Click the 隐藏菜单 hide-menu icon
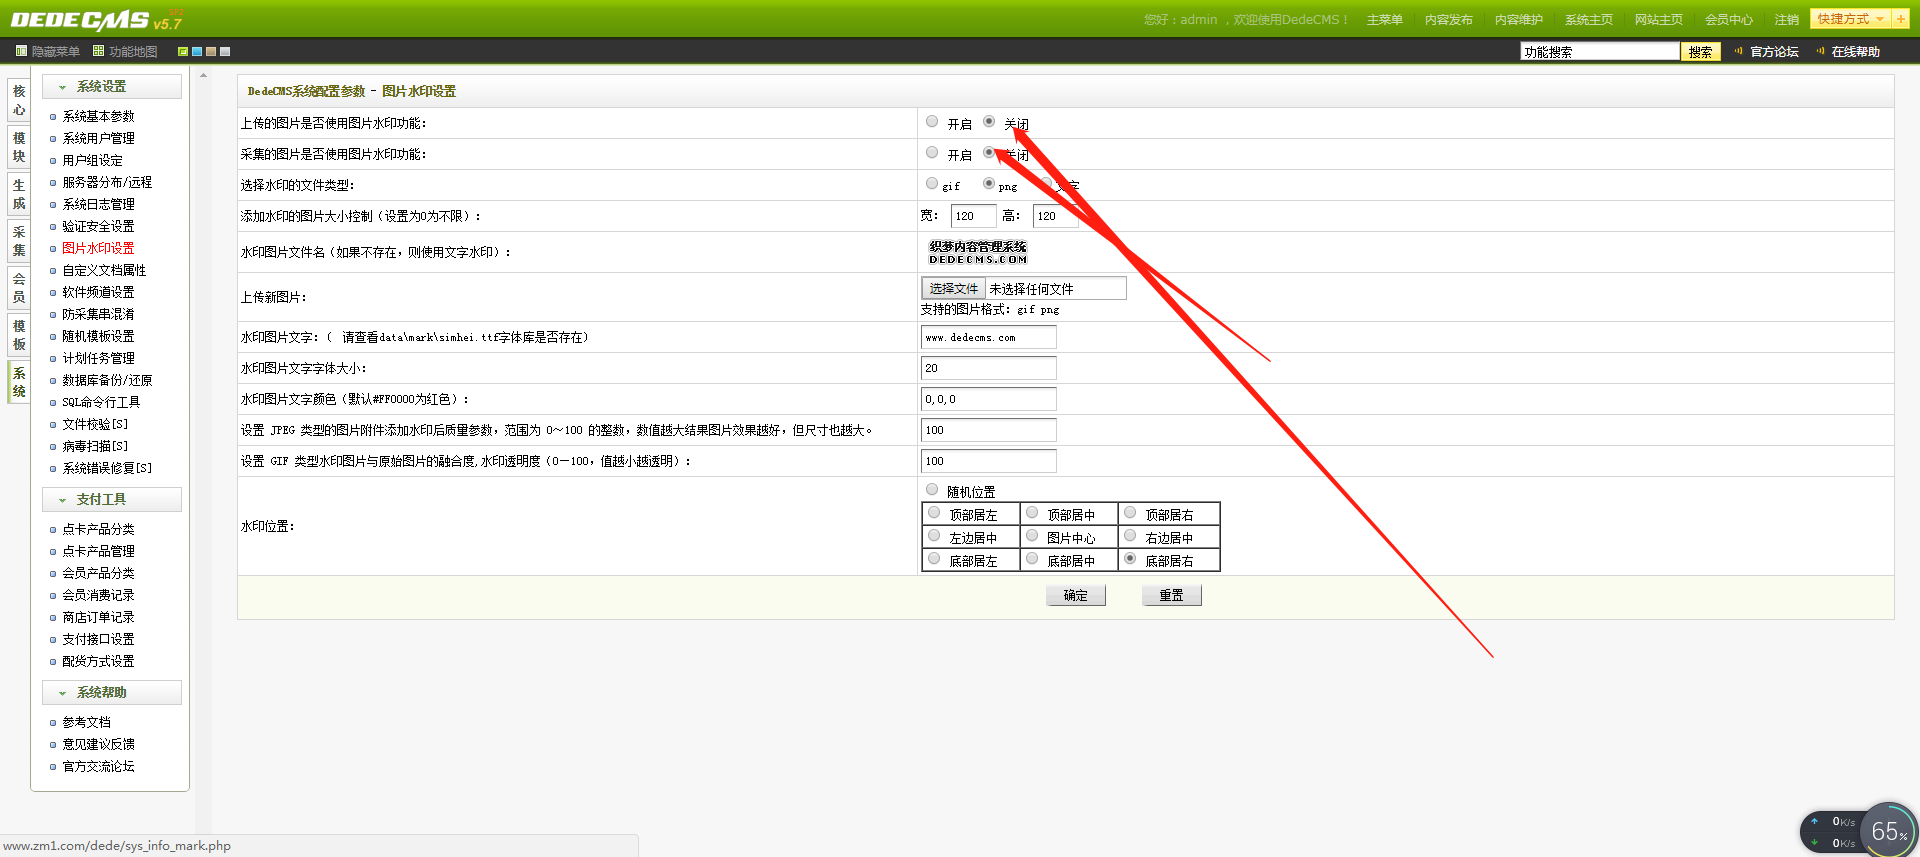This screenshot has height=857, width=1920. pos(21,51)
